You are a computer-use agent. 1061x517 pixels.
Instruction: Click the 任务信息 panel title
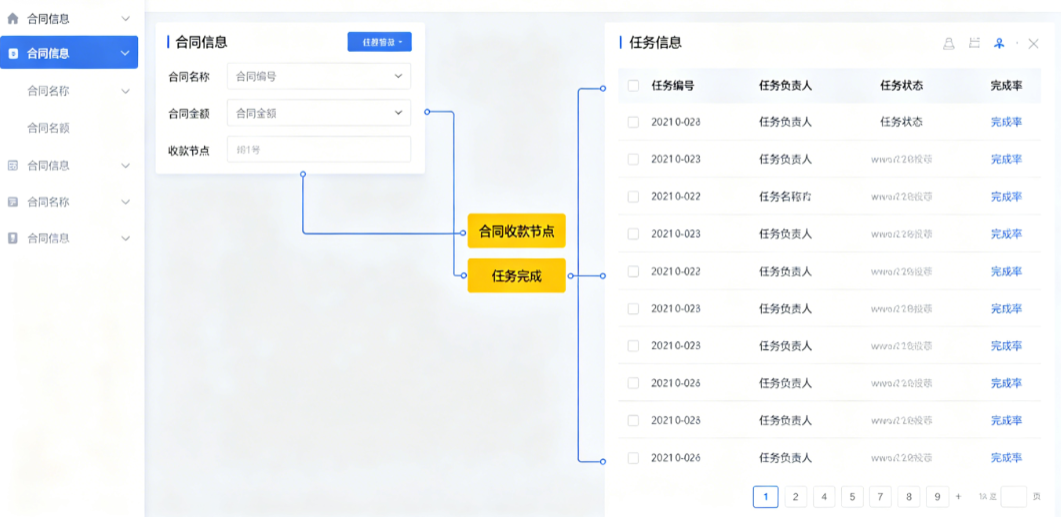pos(656,43)
